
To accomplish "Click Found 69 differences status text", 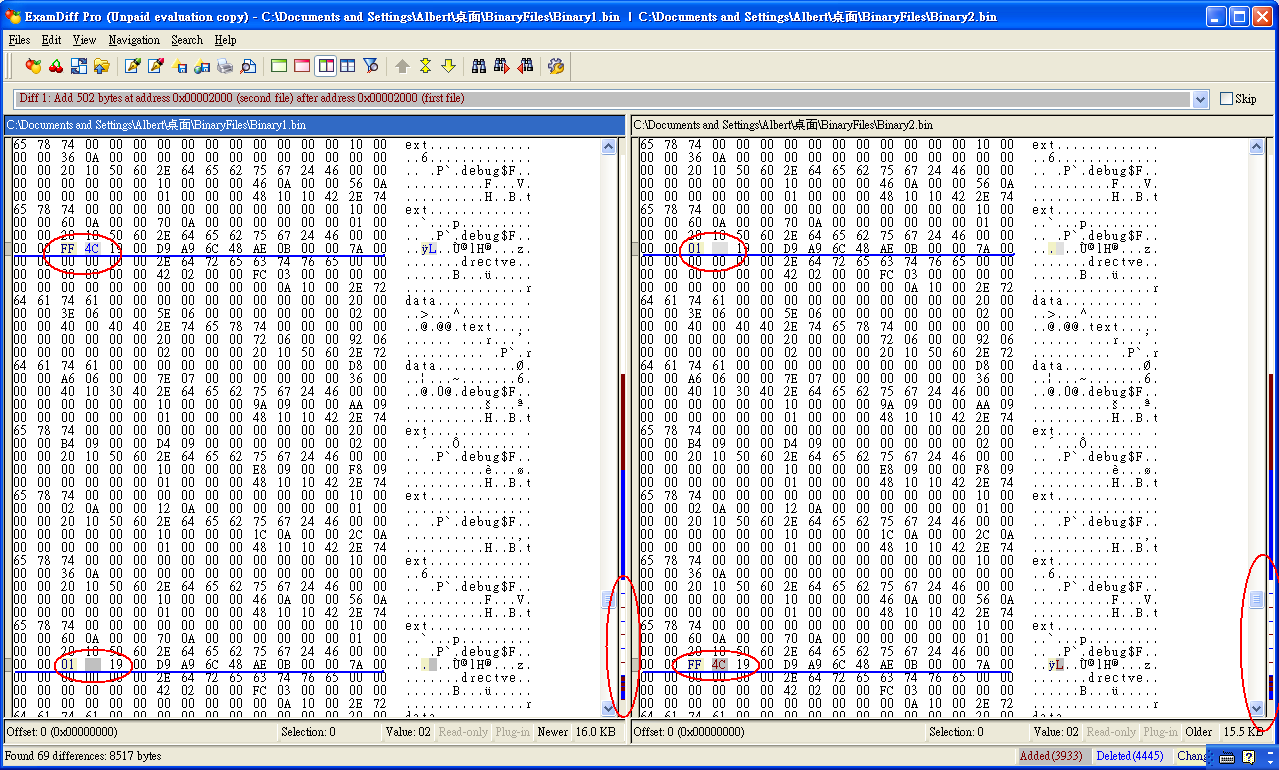I will tap(83, 756).
